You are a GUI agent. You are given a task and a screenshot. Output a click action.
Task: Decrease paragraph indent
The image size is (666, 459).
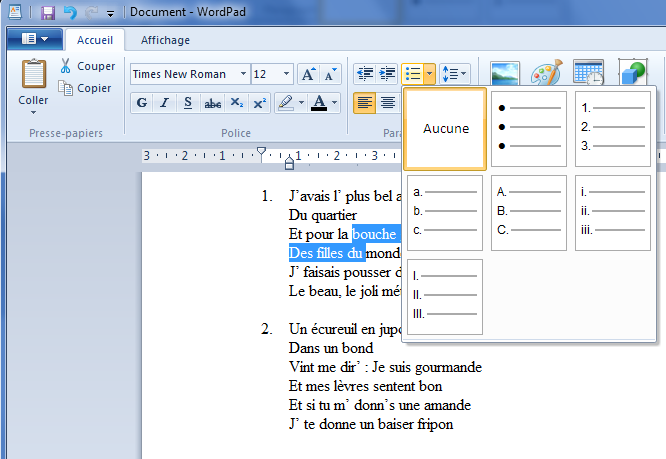[363, 74]
